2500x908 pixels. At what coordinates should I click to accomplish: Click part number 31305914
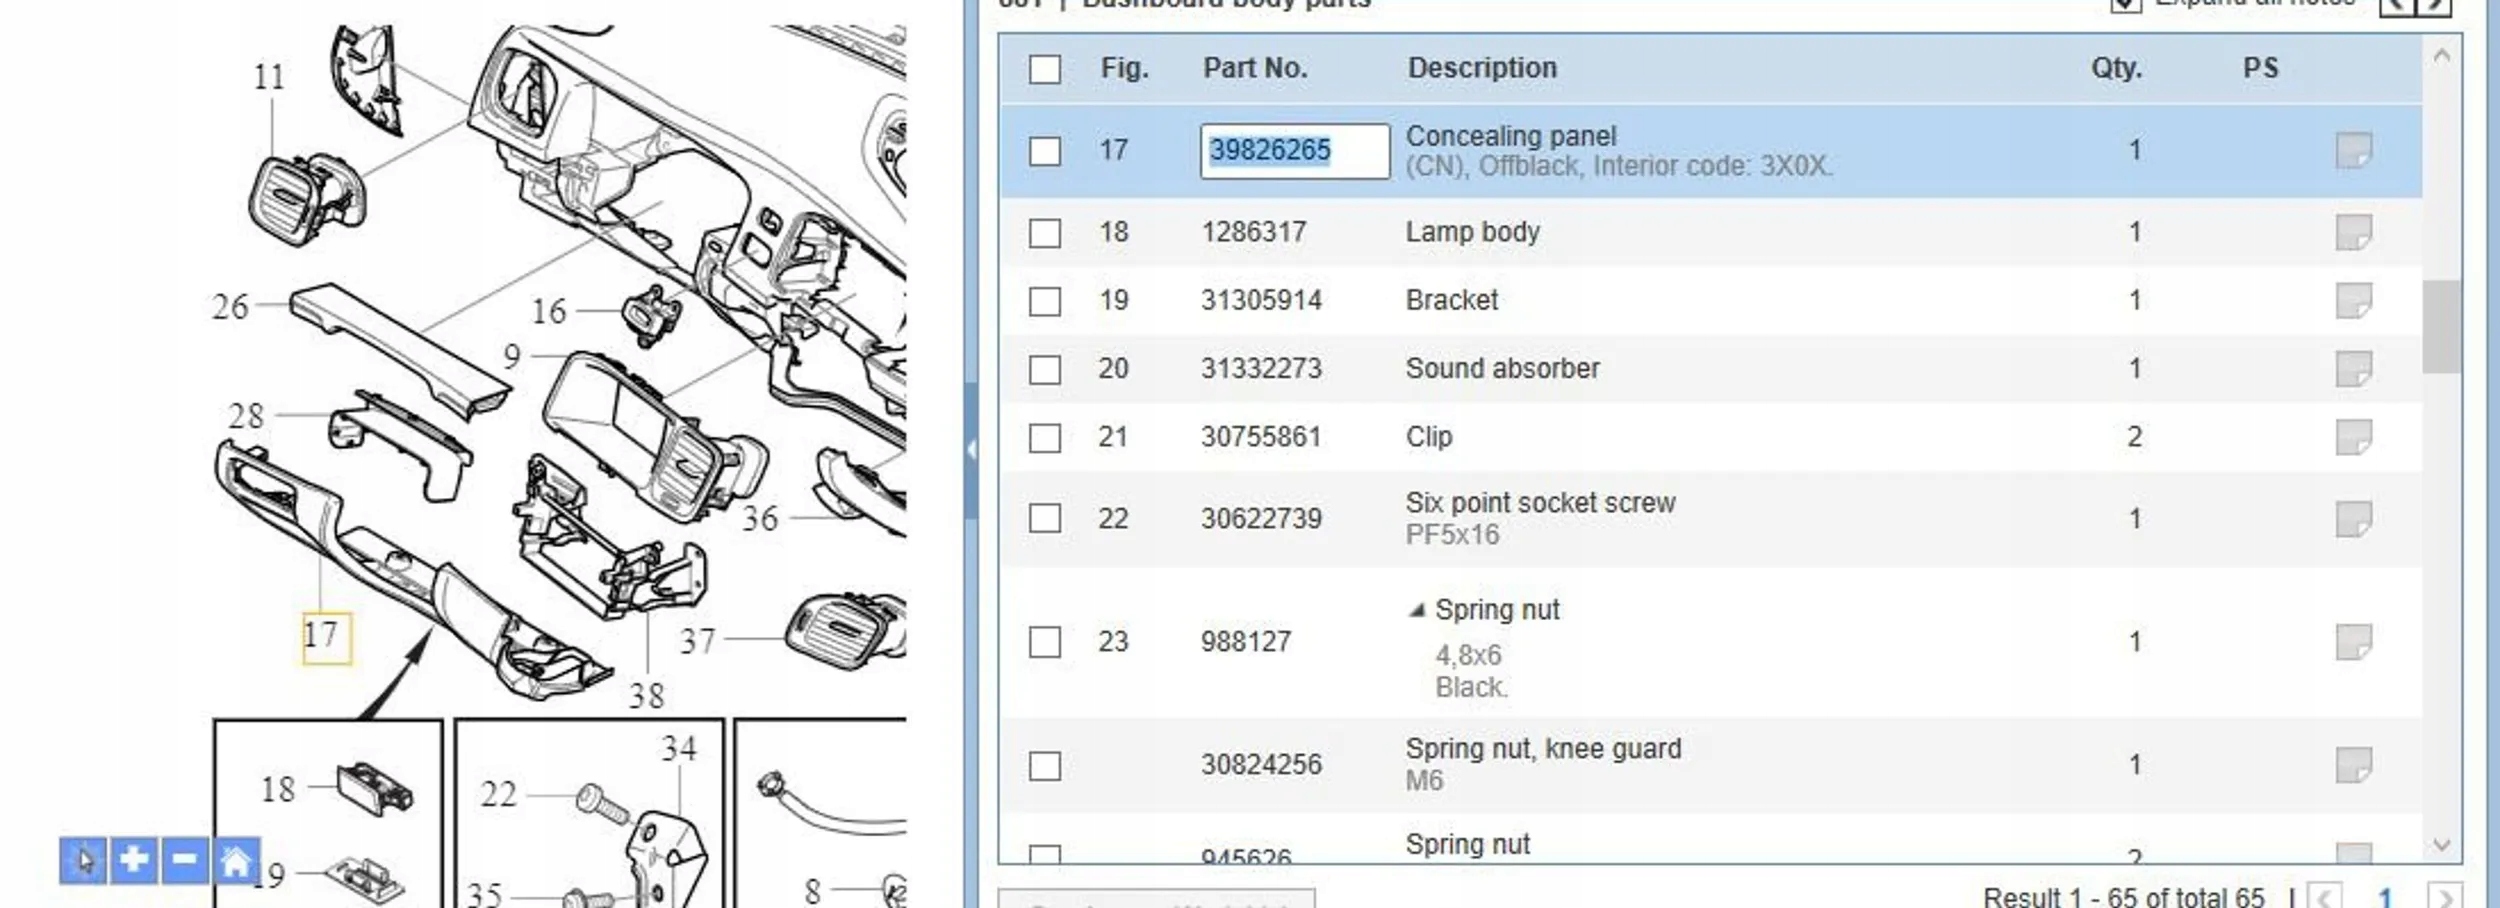click(1261, 300)
